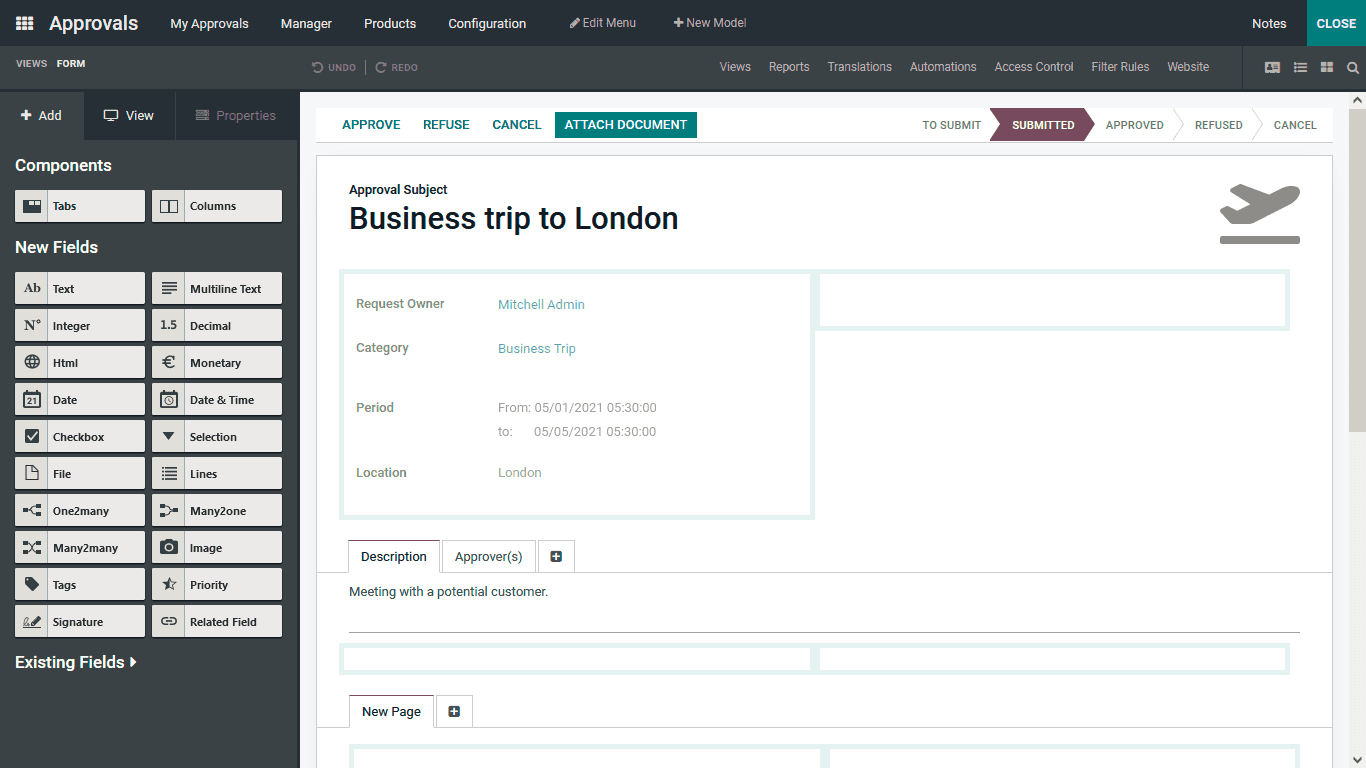Click the apps grid icon beside Approvals
The width and height of the screenshot is (1366, 768).
22,22
